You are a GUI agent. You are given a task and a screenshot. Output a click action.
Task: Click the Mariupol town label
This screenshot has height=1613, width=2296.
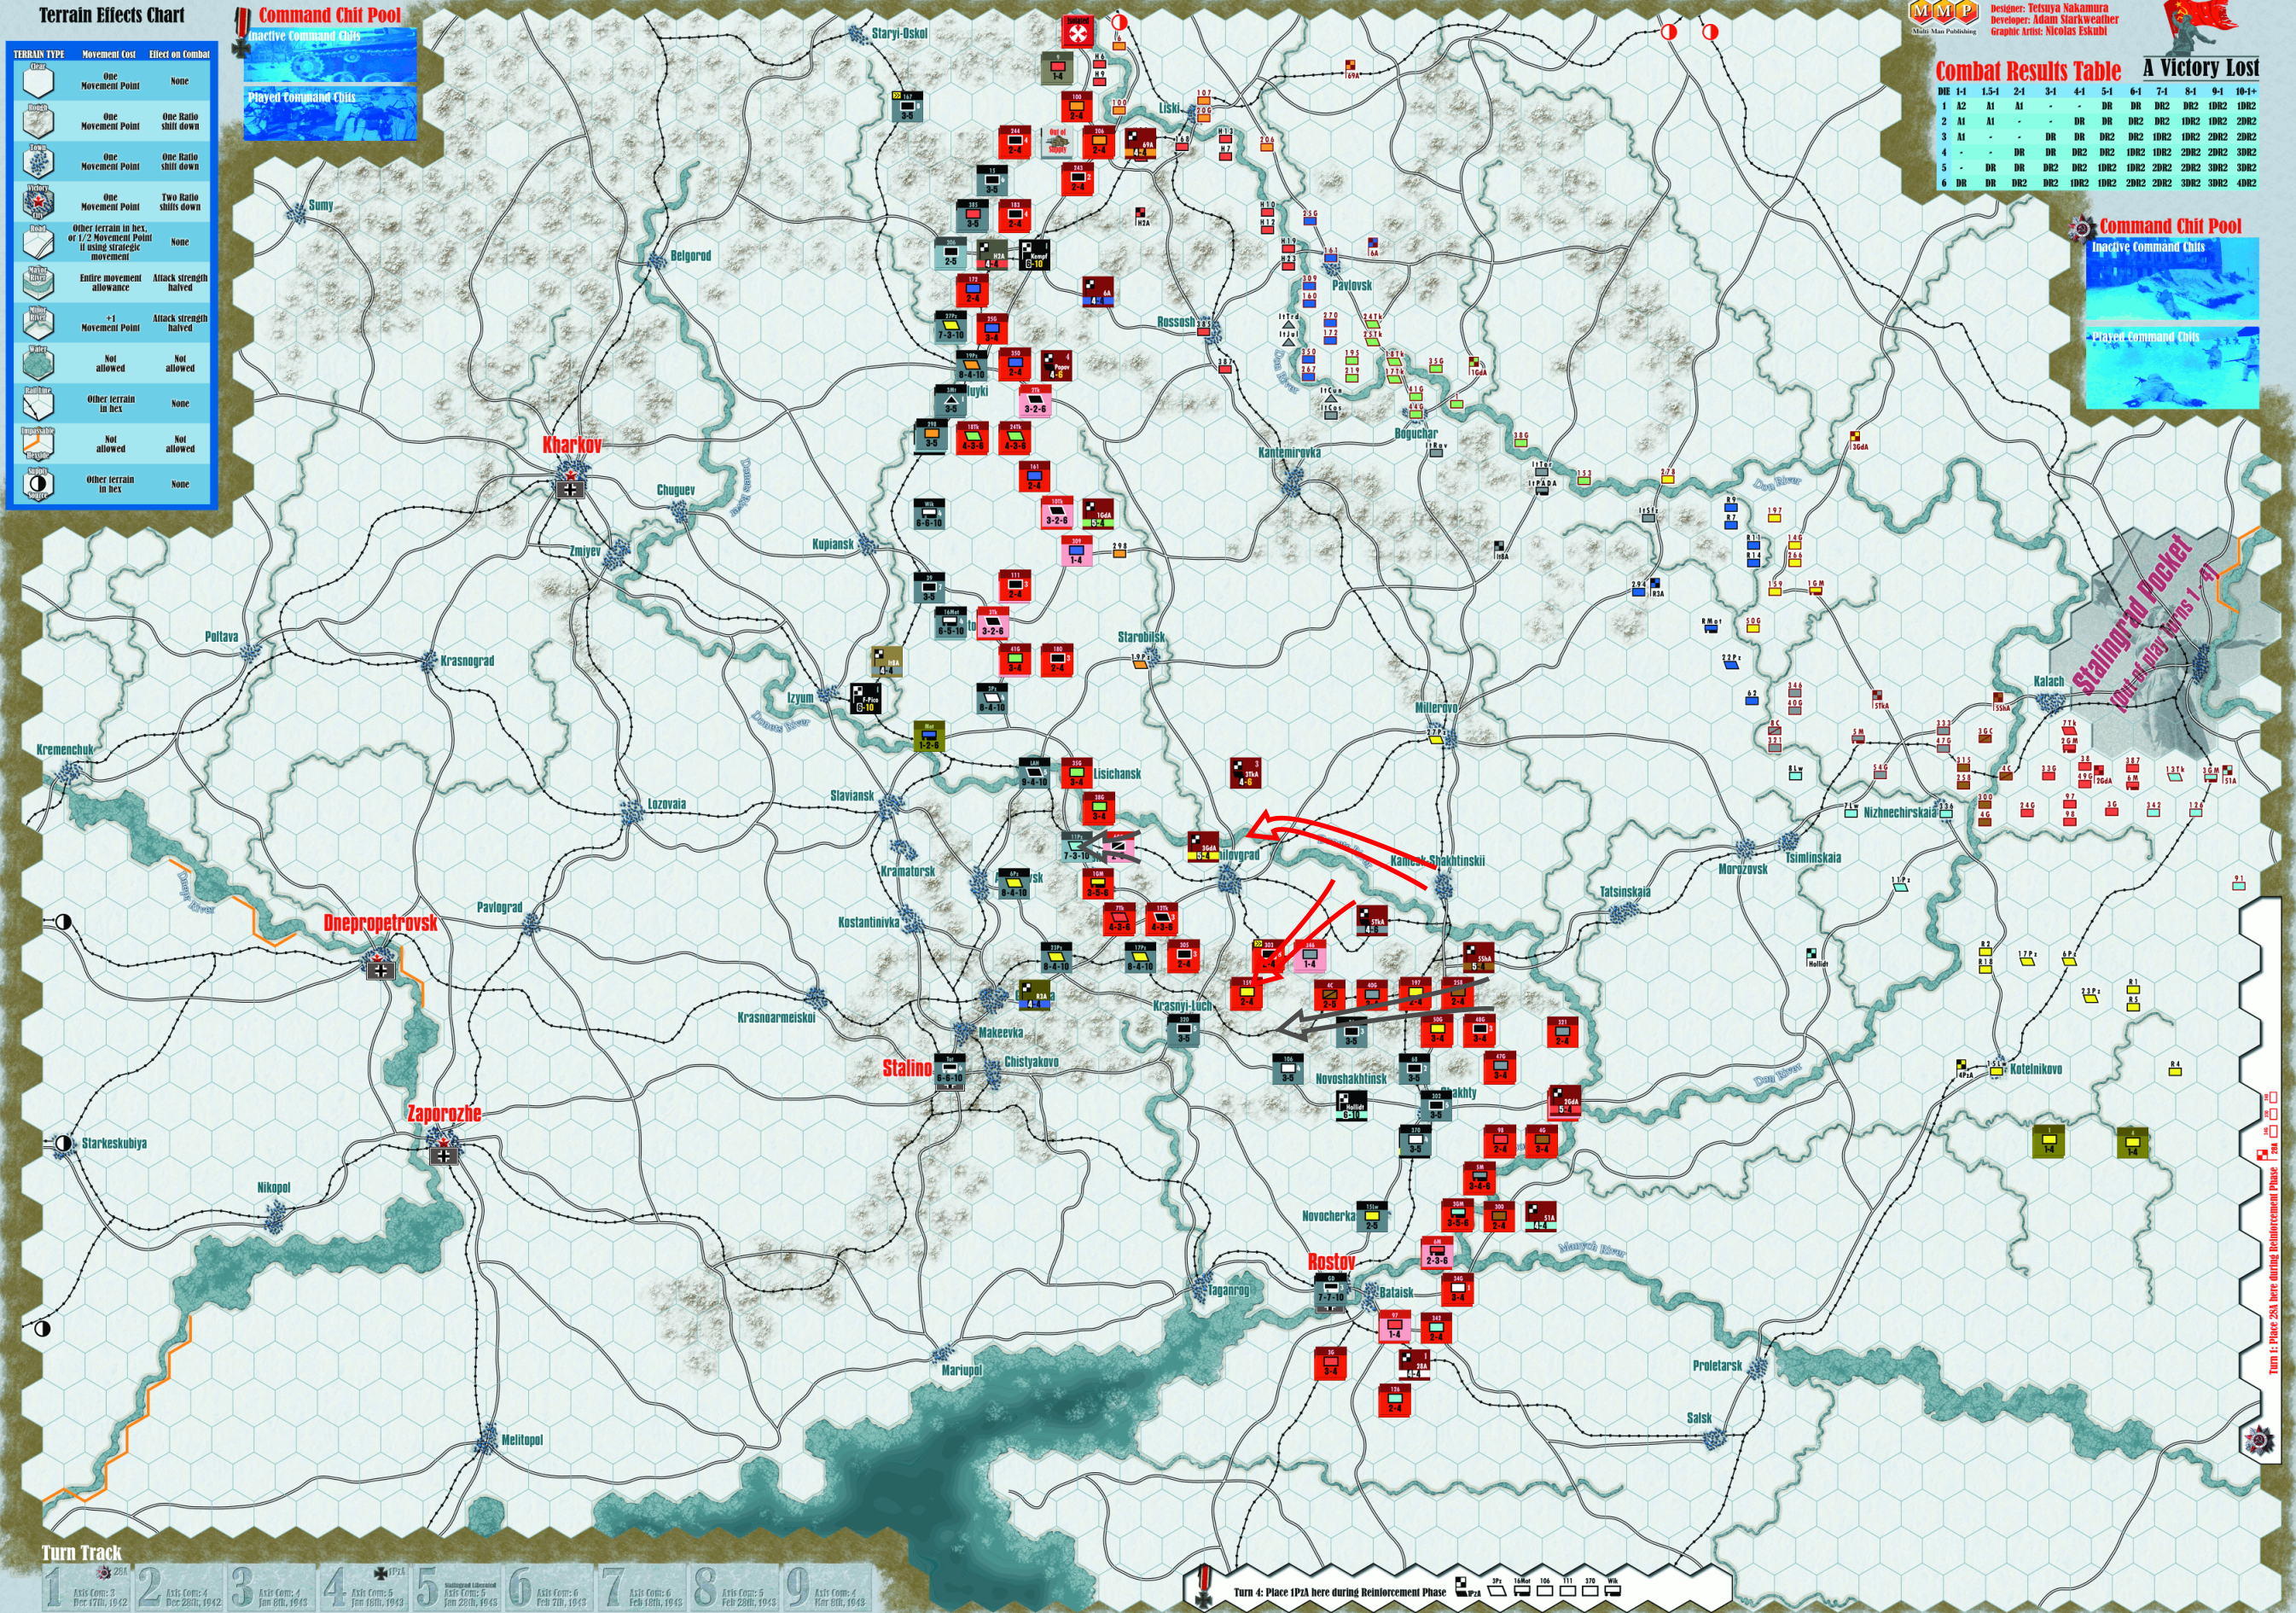pyautogui.click(x=962, y=1370)
